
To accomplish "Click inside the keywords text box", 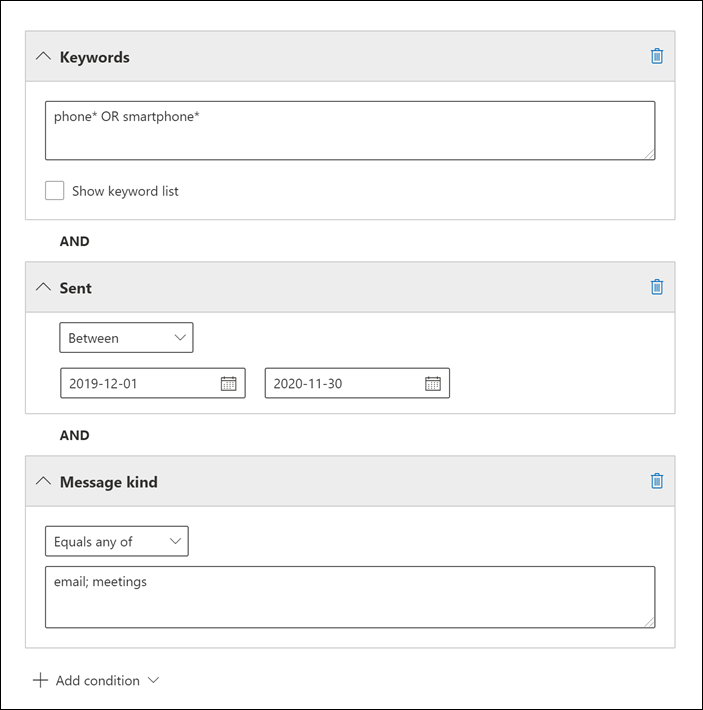I will click(x=349, y=130).
